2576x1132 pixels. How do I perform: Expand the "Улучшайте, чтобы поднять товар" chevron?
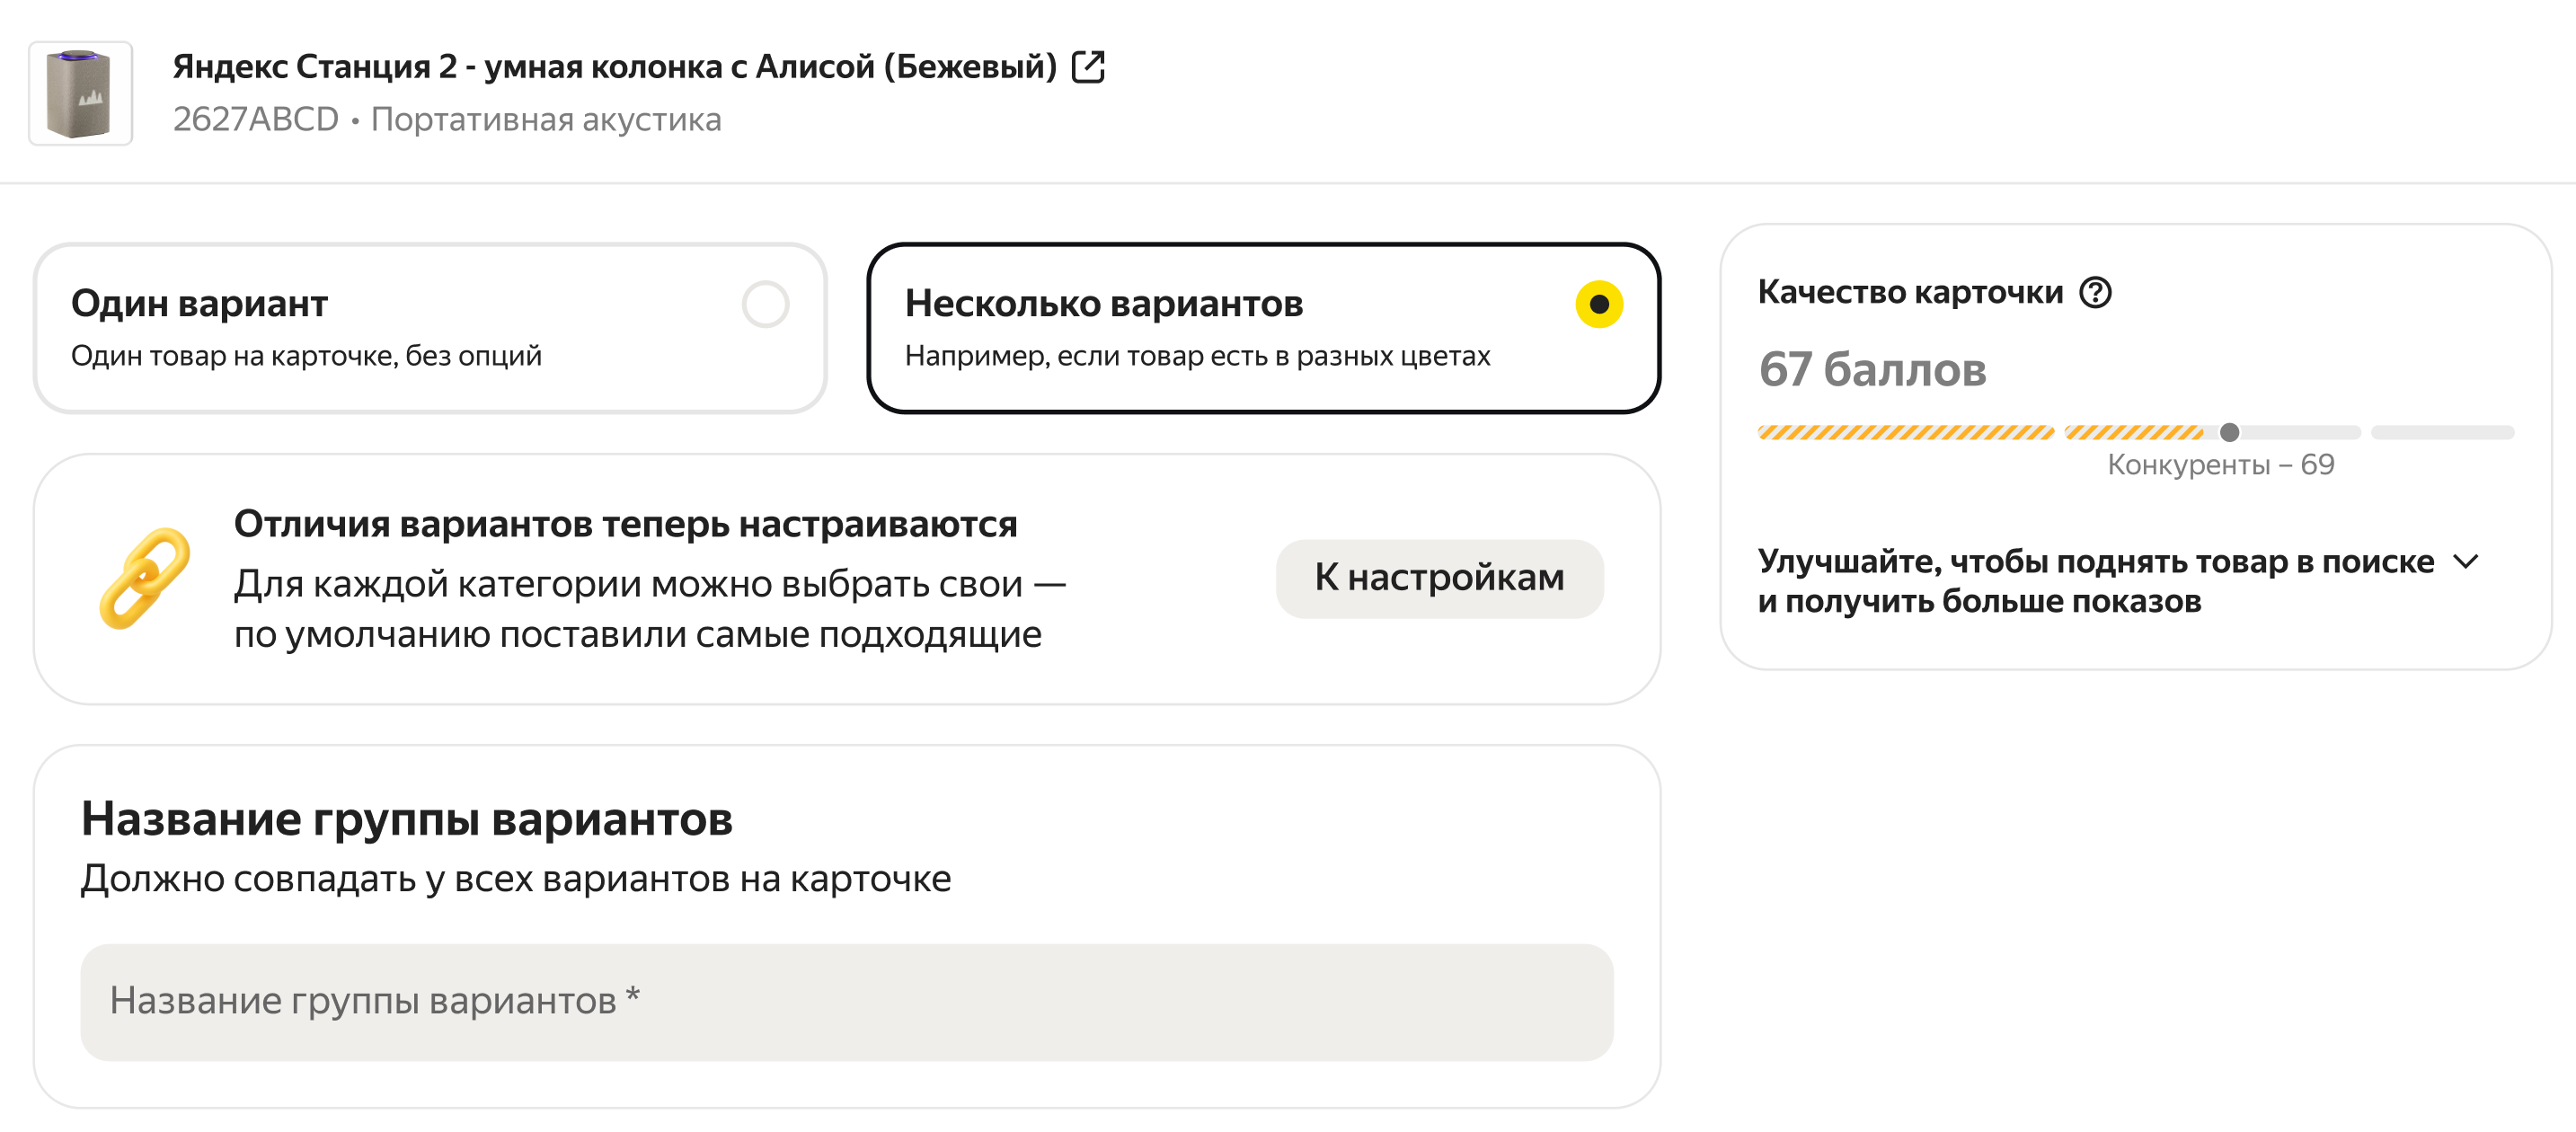tap(2466, 562)
